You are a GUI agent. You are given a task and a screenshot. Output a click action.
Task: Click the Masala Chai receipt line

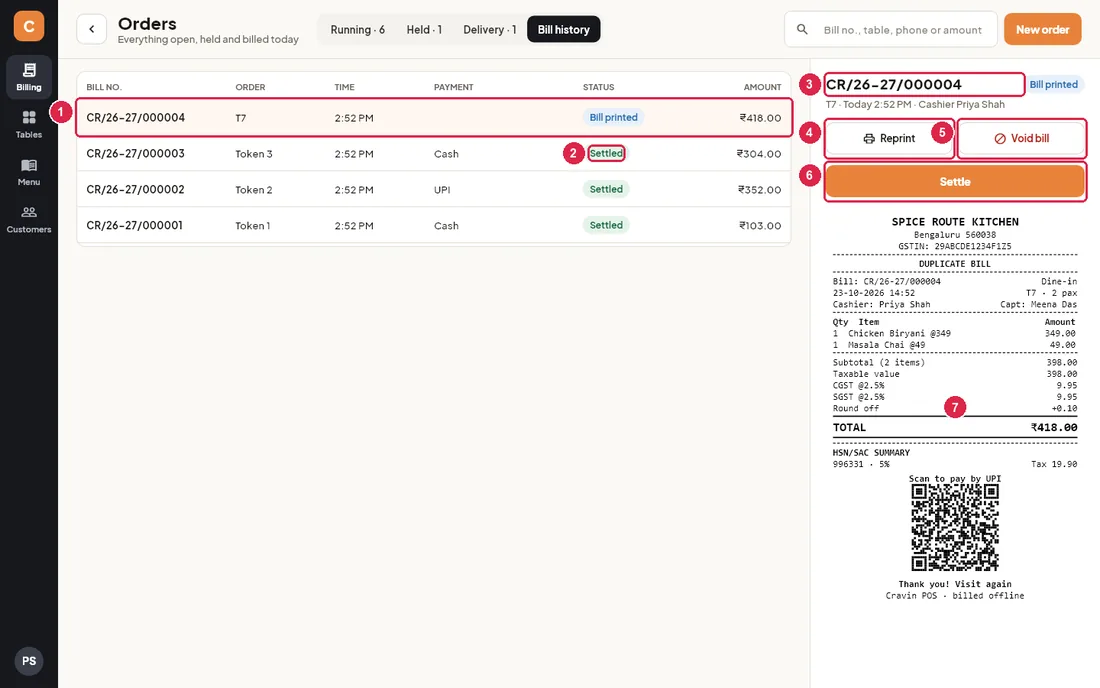955,345
